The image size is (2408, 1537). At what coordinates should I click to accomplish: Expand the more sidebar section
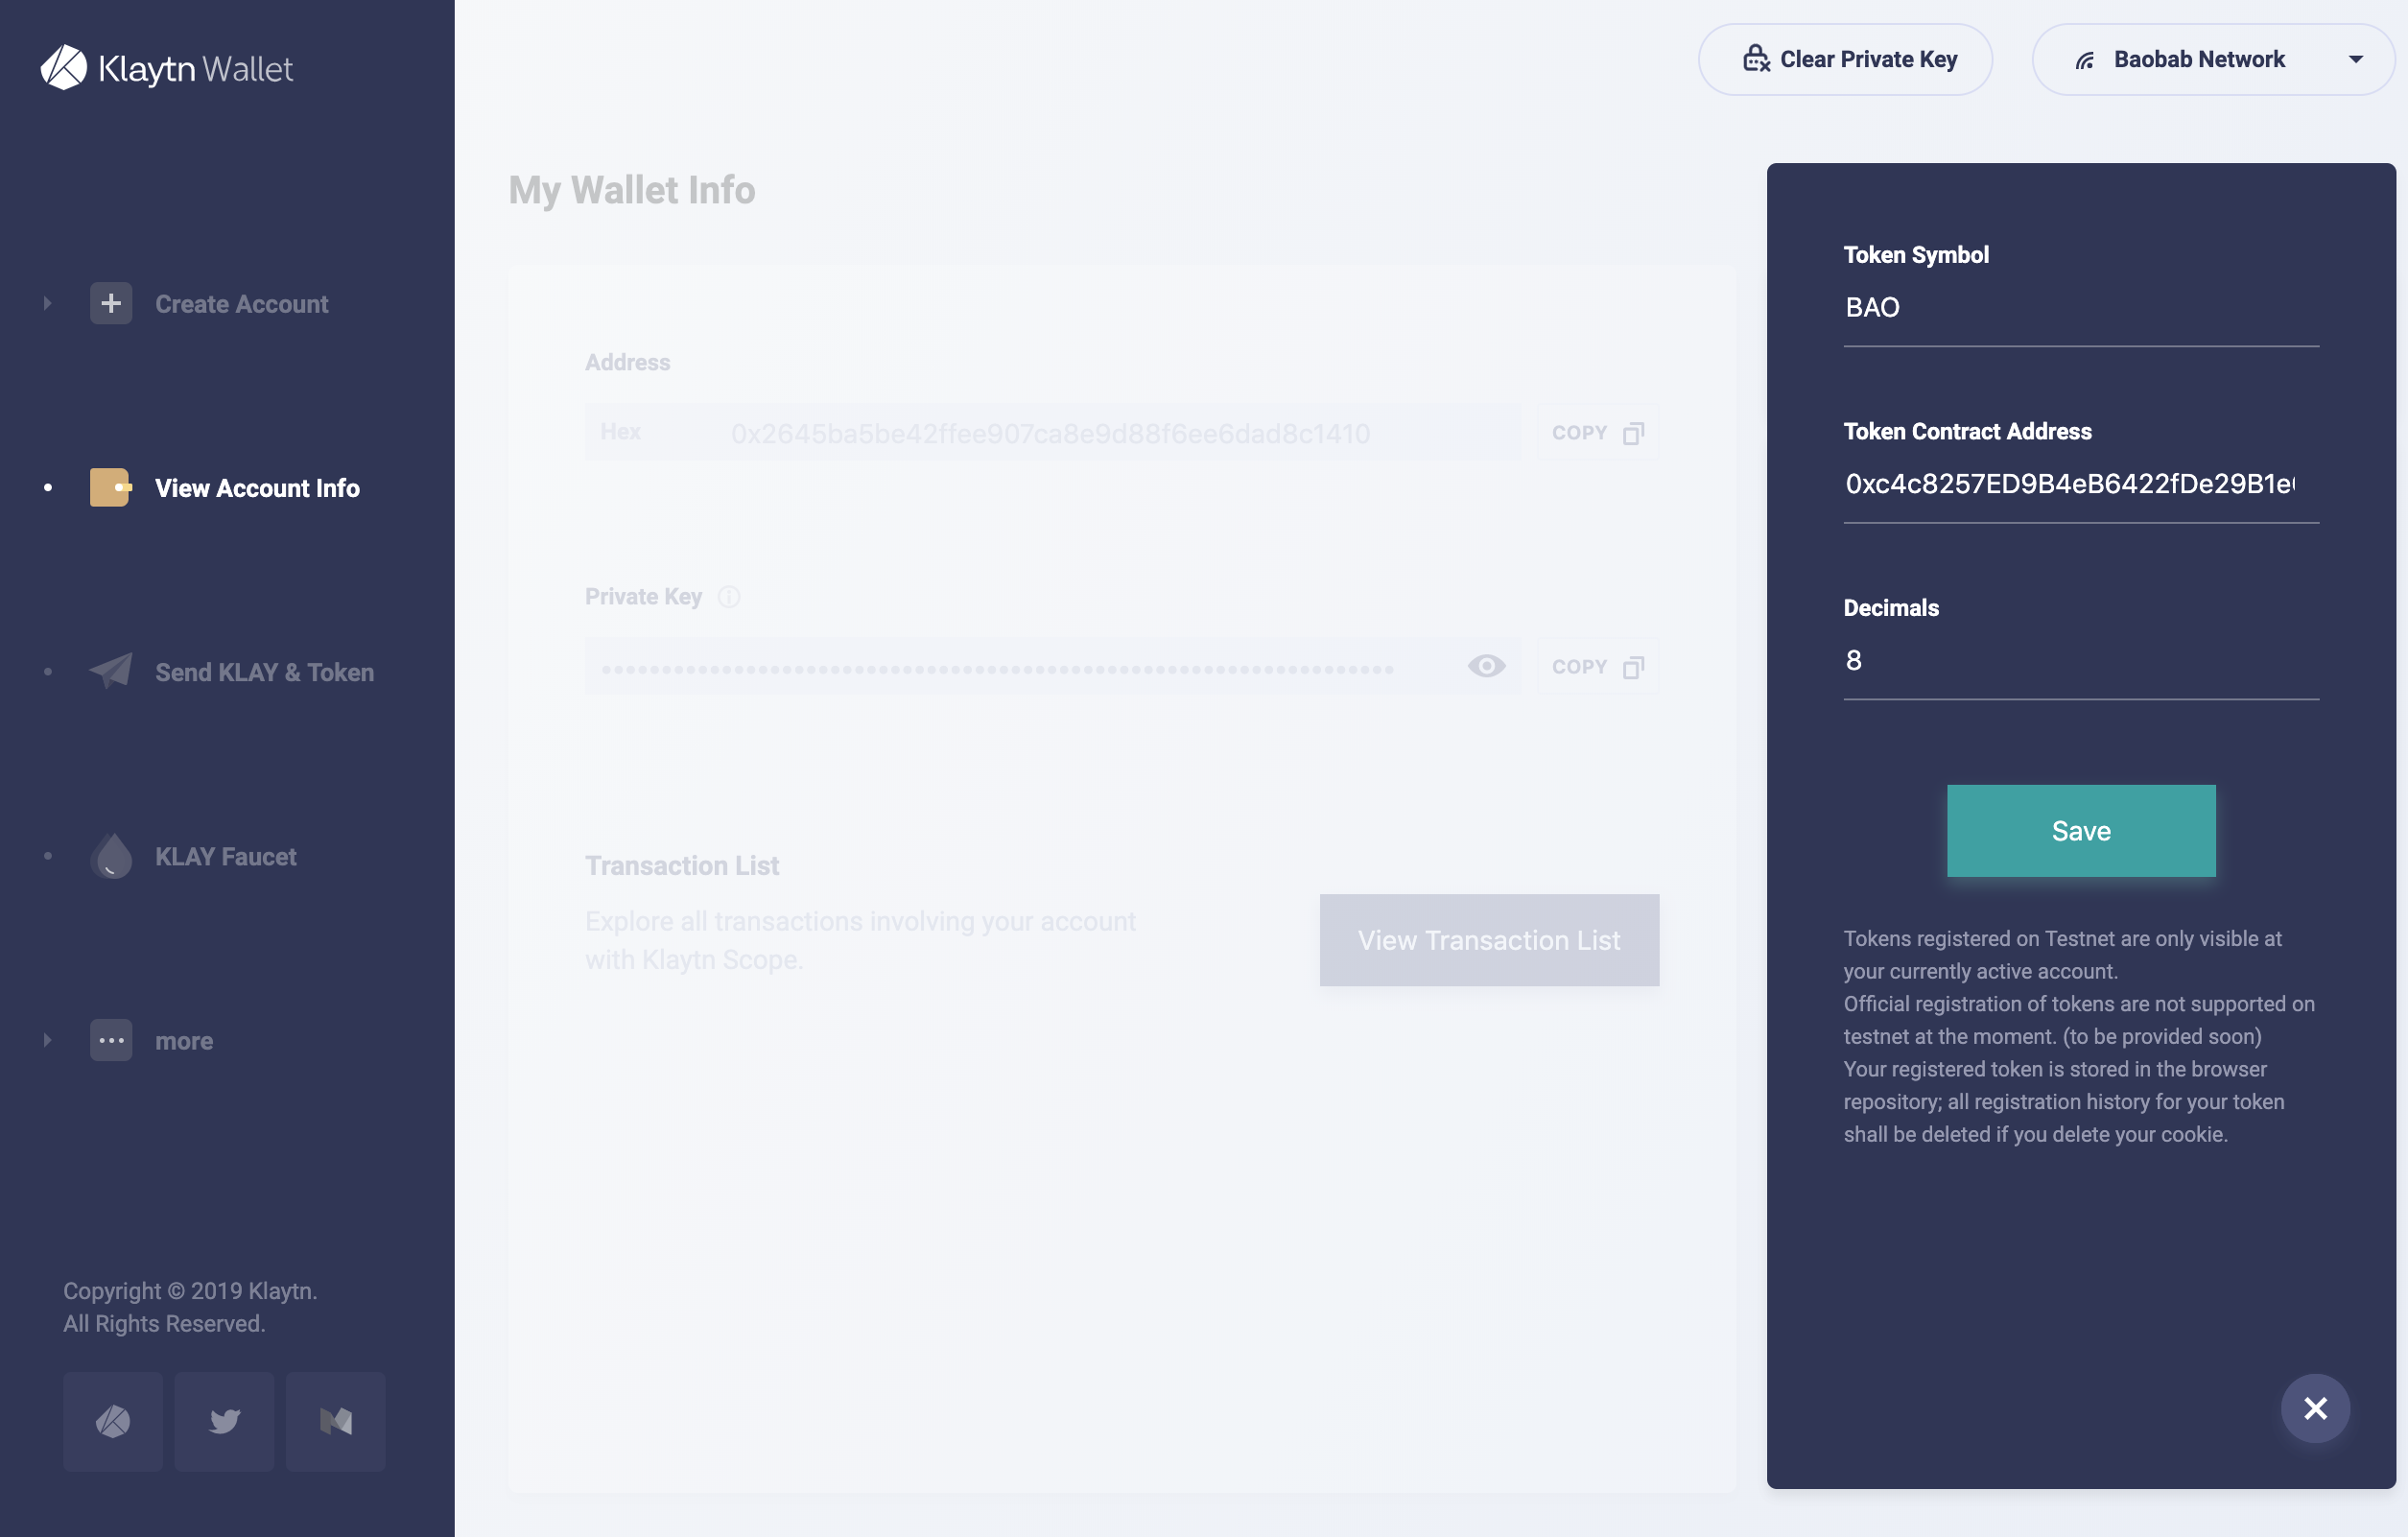[47, 1039]
